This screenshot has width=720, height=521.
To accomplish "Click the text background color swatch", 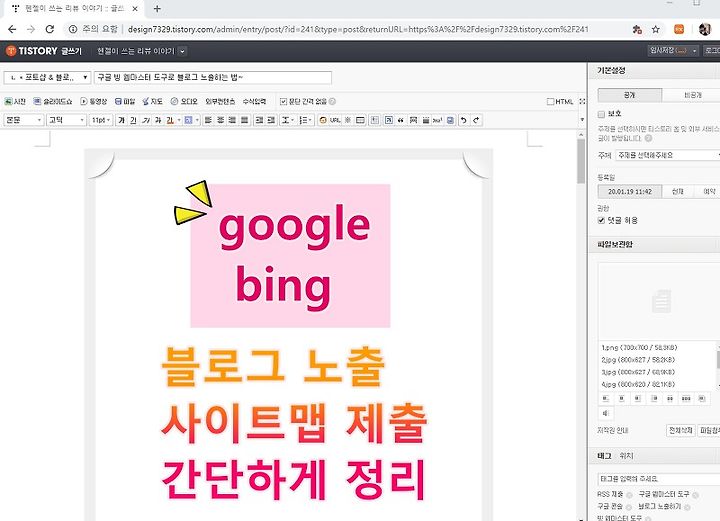I will [x=188, y=120].
